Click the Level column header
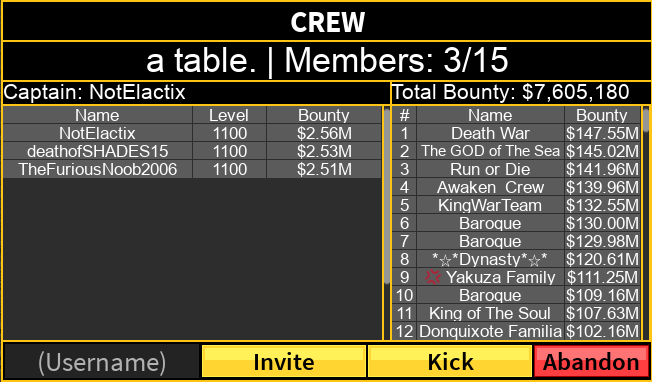 click(229, 115)
